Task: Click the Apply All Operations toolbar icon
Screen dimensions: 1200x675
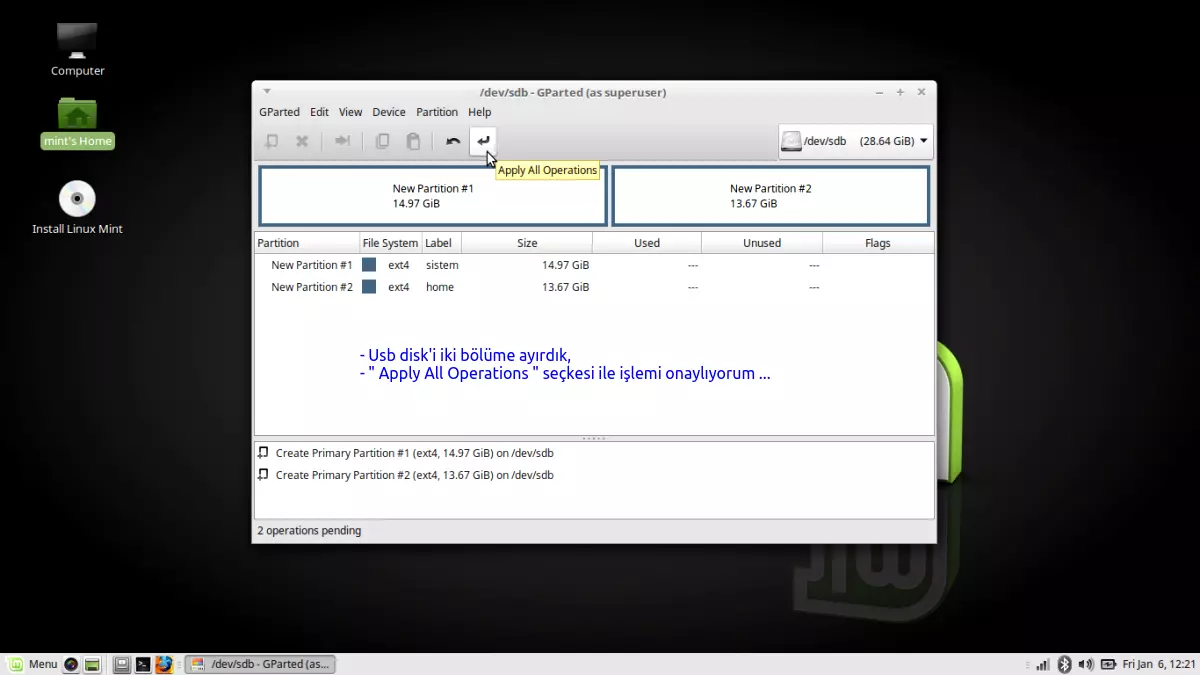Action: [x=483, y=141]
